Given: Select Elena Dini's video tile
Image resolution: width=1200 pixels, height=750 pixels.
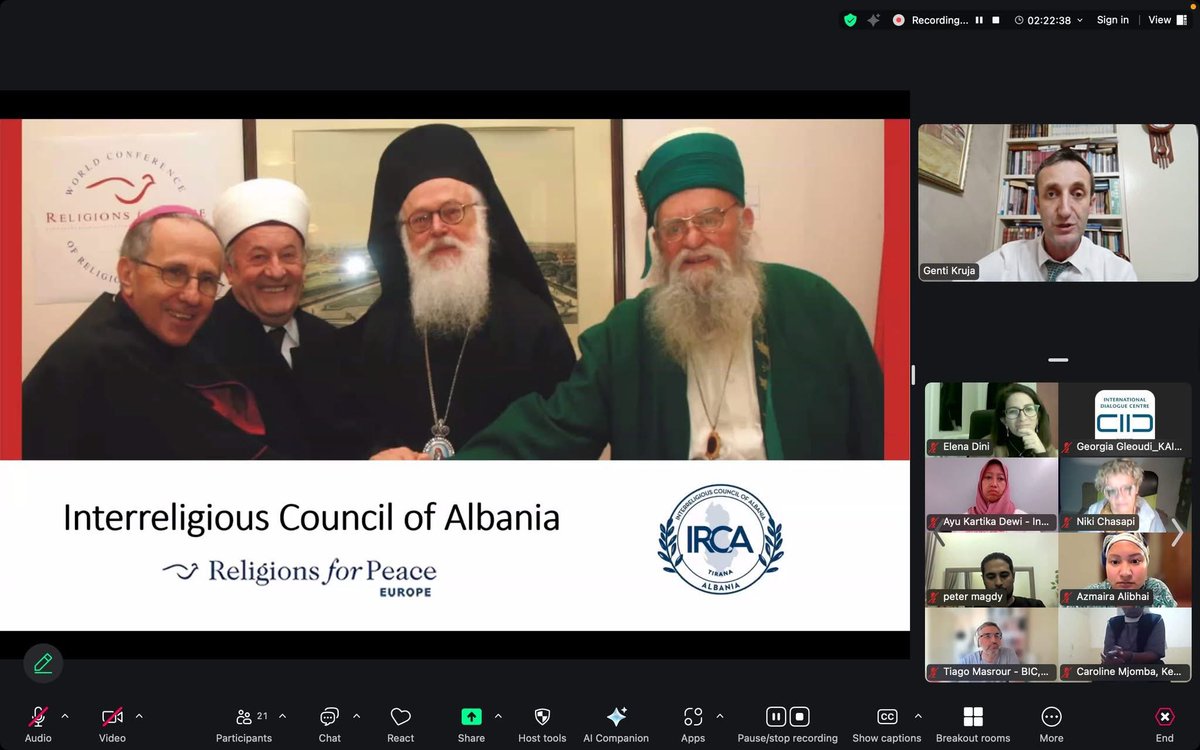Looking at the screenshot, I should click(x=991, y=419).
